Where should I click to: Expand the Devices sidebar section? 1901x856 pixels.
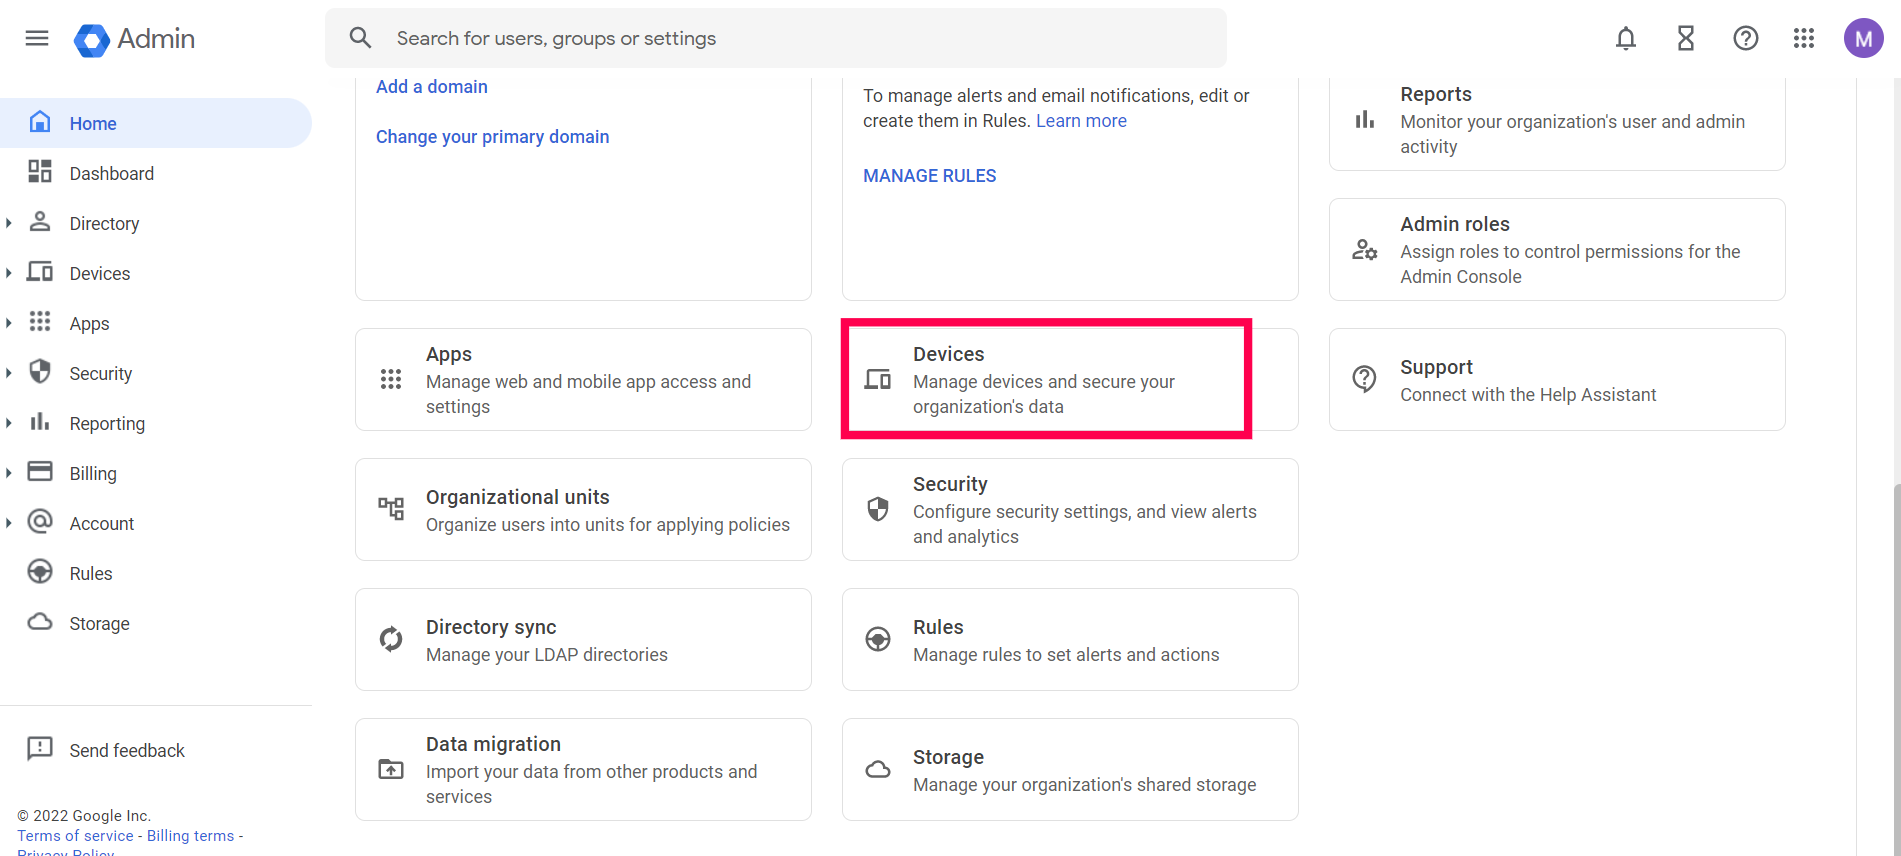[x=9, y=273]
